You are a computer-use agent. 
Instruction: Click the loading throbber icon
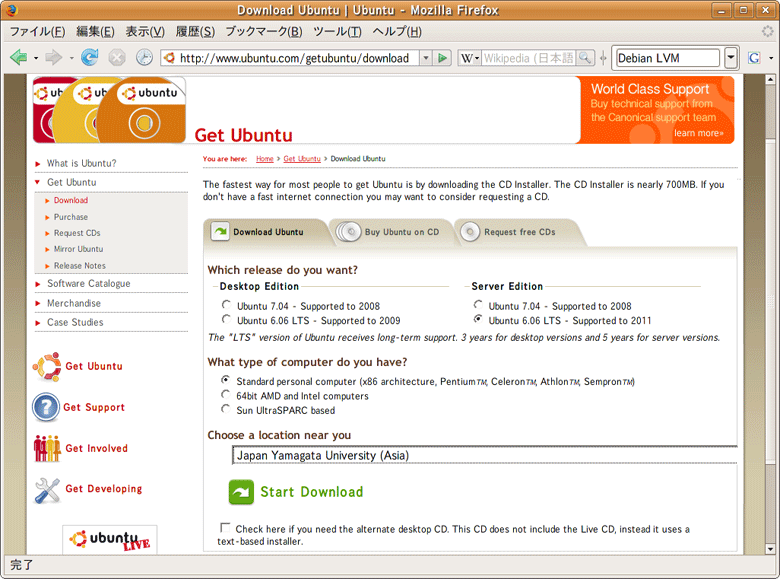click(768, 31)
